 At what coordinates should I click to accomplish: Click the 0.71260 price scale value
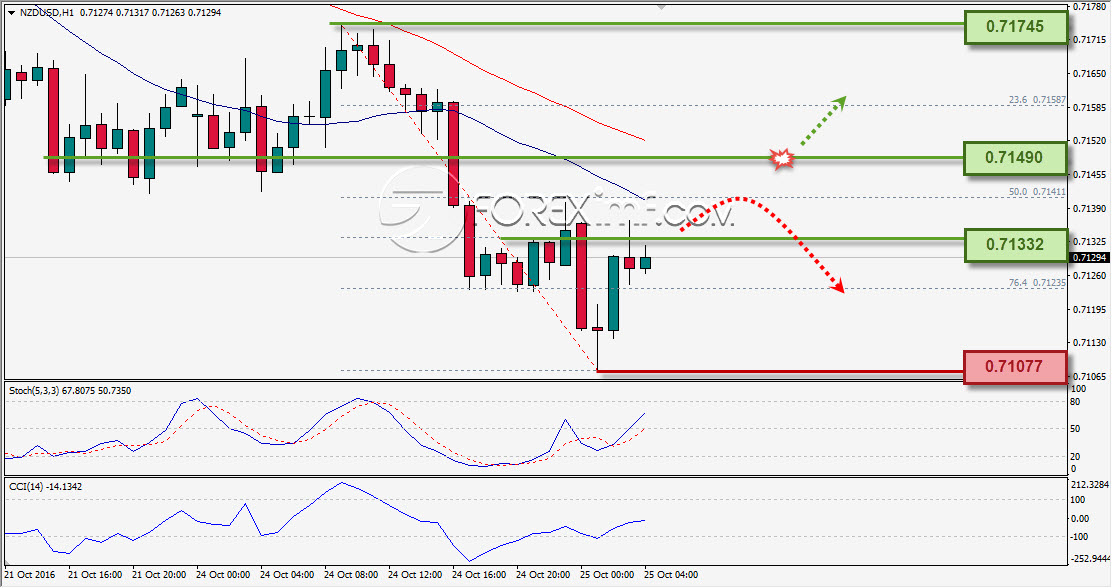click(1090, 276)
